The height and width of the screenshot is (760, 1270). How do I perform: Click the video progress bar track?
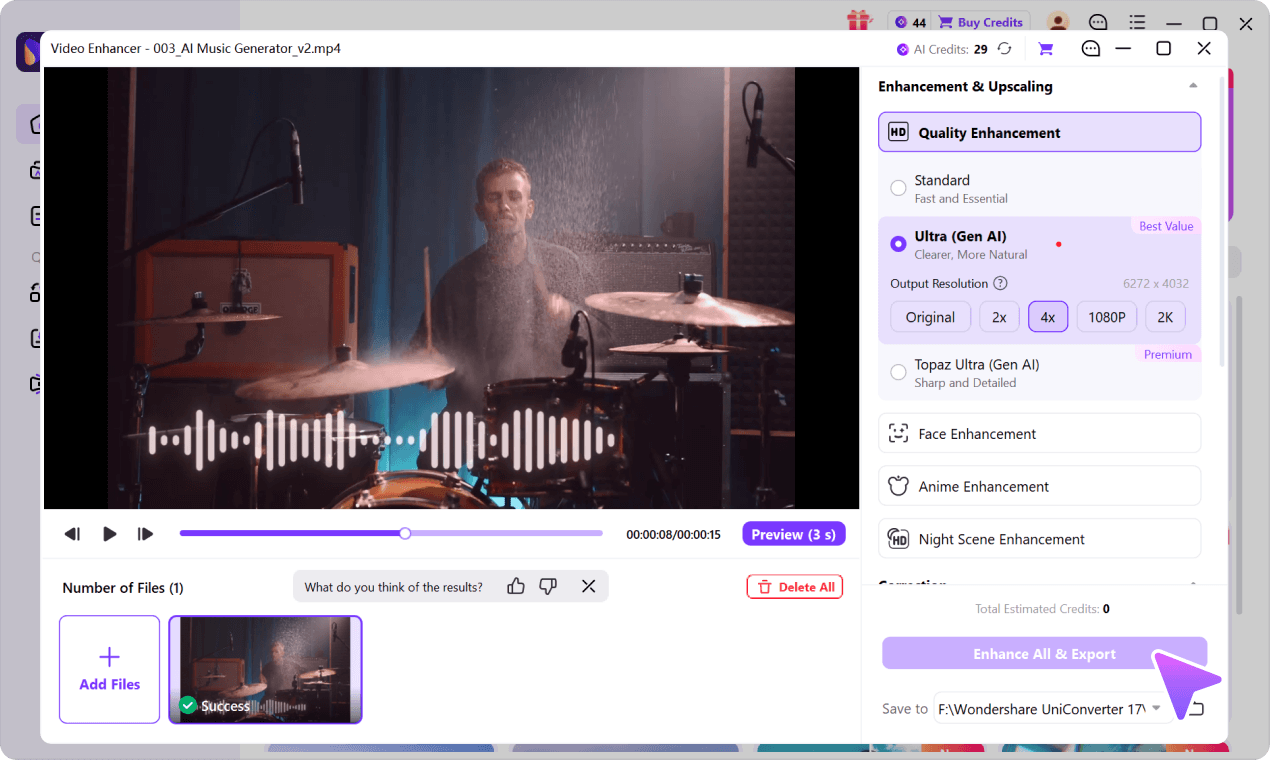391,534
